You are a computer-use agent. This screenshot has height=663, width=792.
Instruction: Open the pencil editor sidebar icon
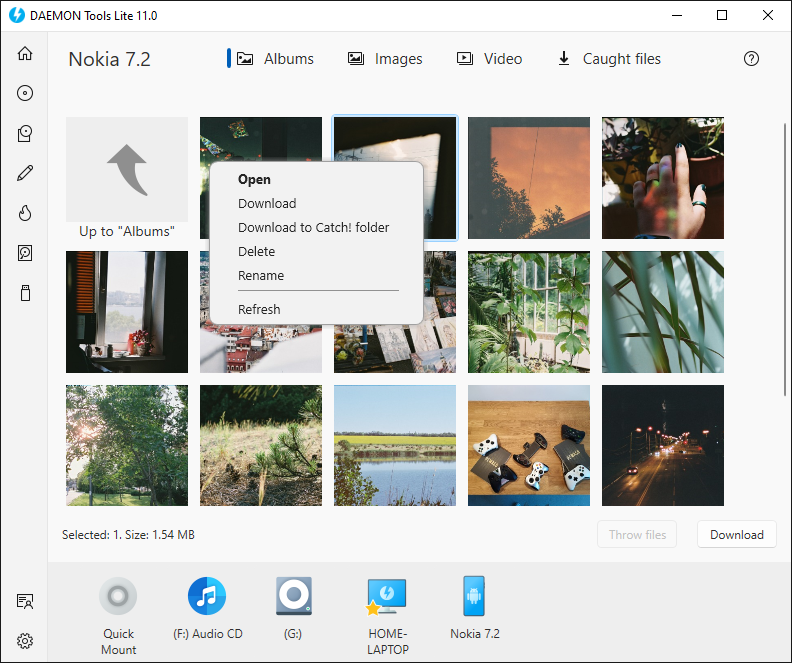(25, 173)
